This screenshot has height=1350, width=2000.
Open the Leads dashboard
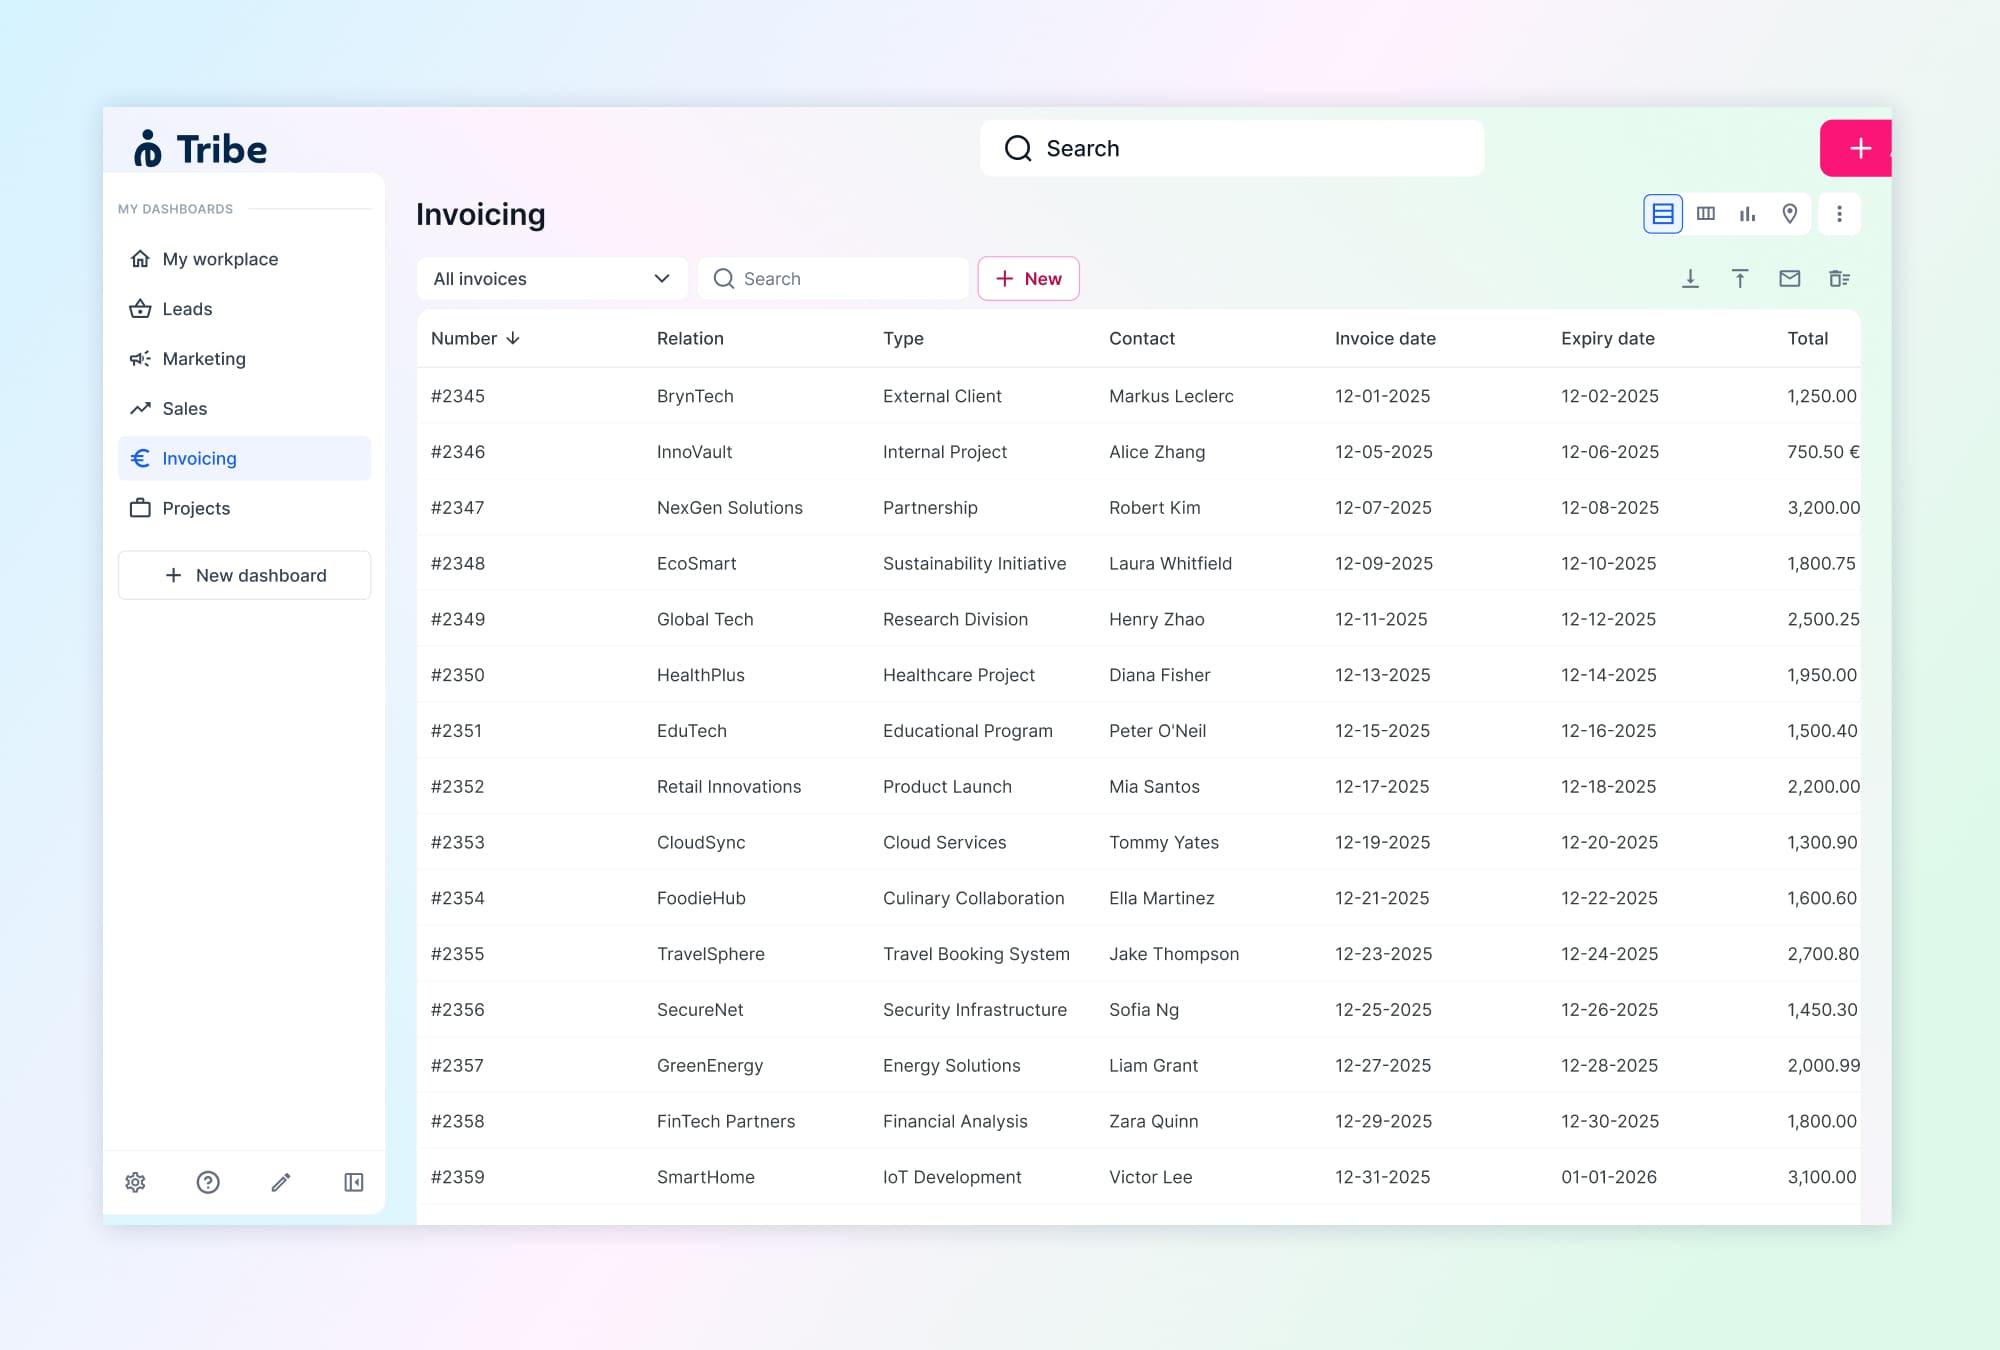[186, 308]
